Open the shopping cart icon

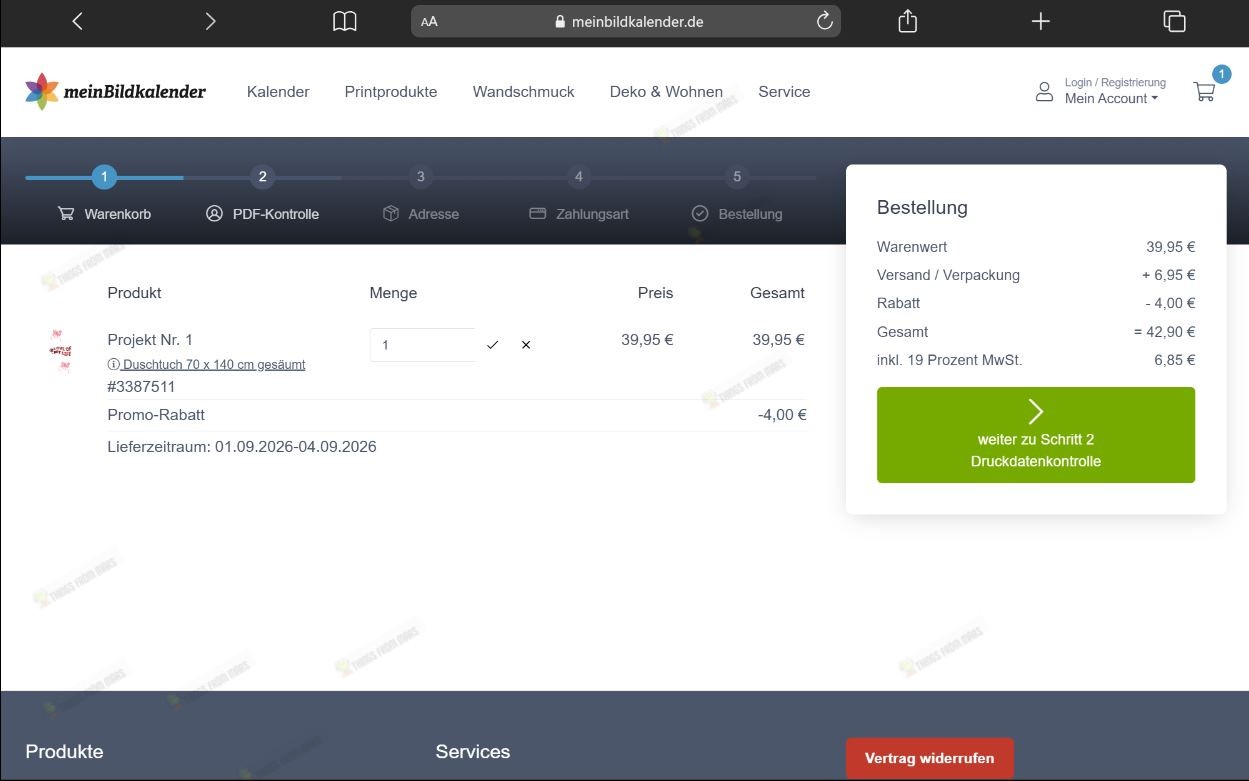point(1205,92)
